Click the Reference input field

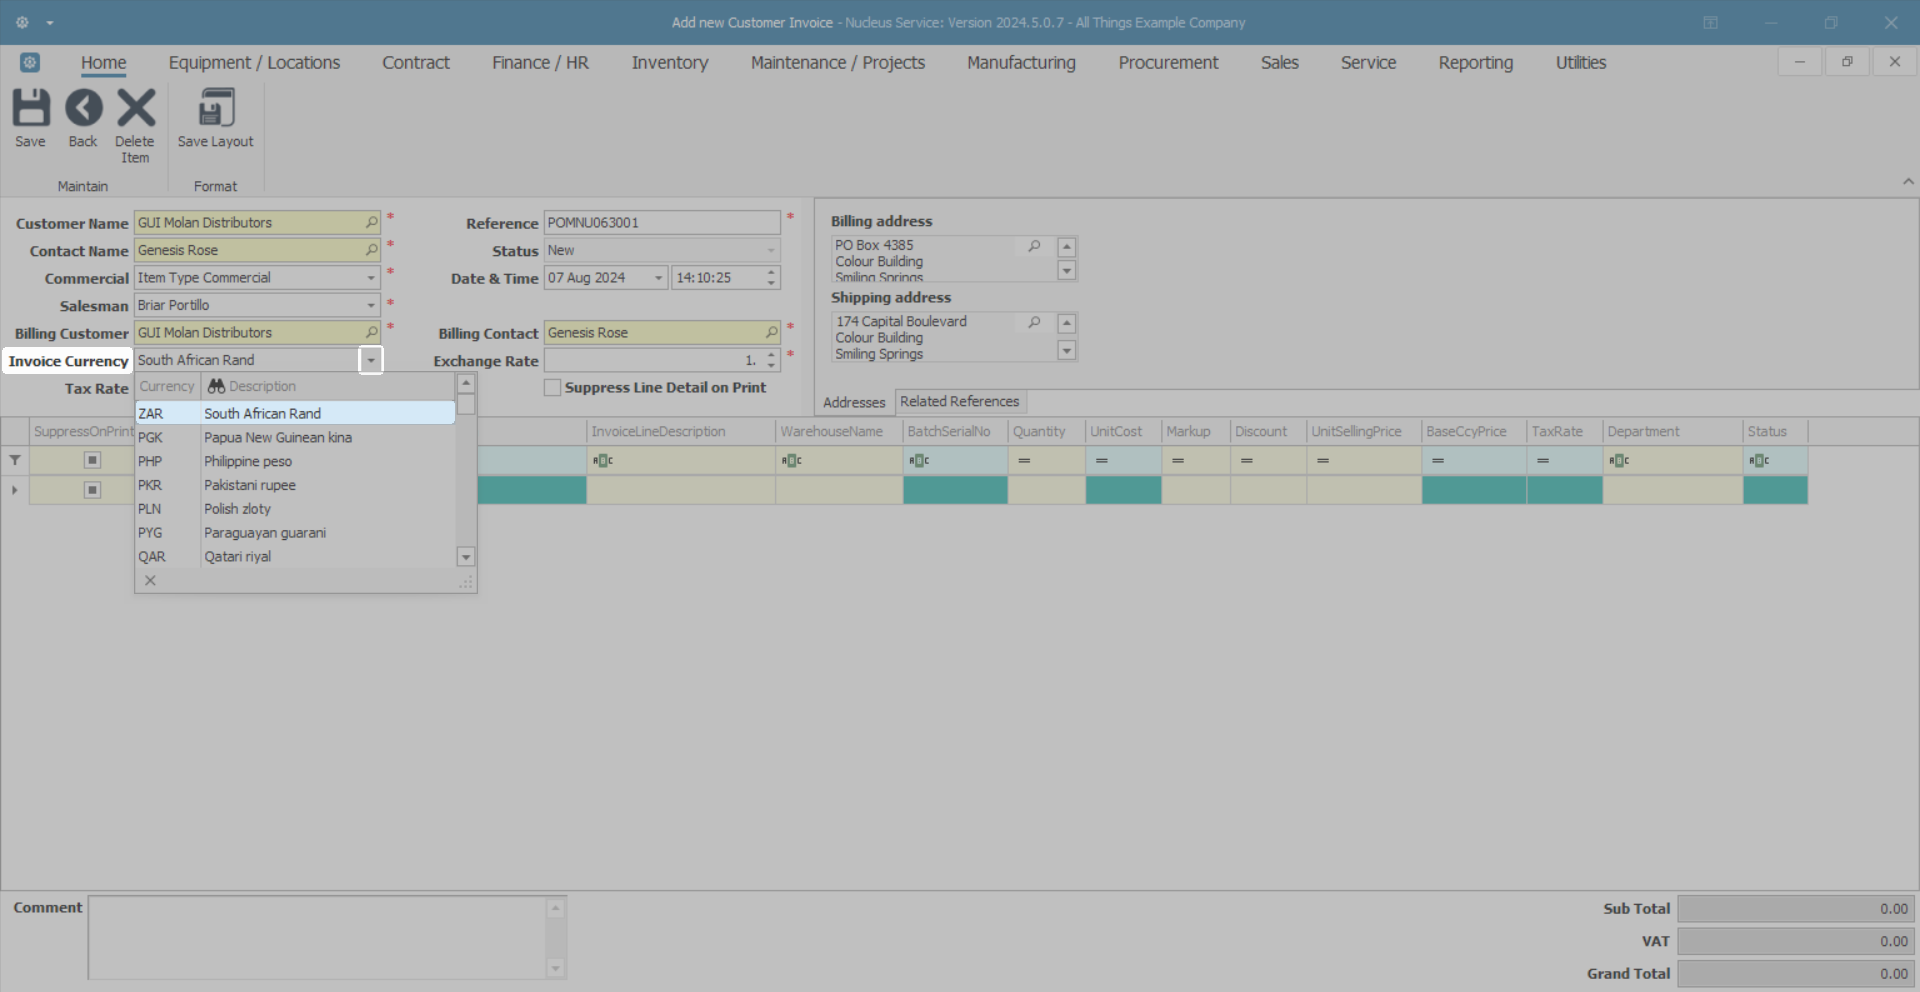[662, 222]
